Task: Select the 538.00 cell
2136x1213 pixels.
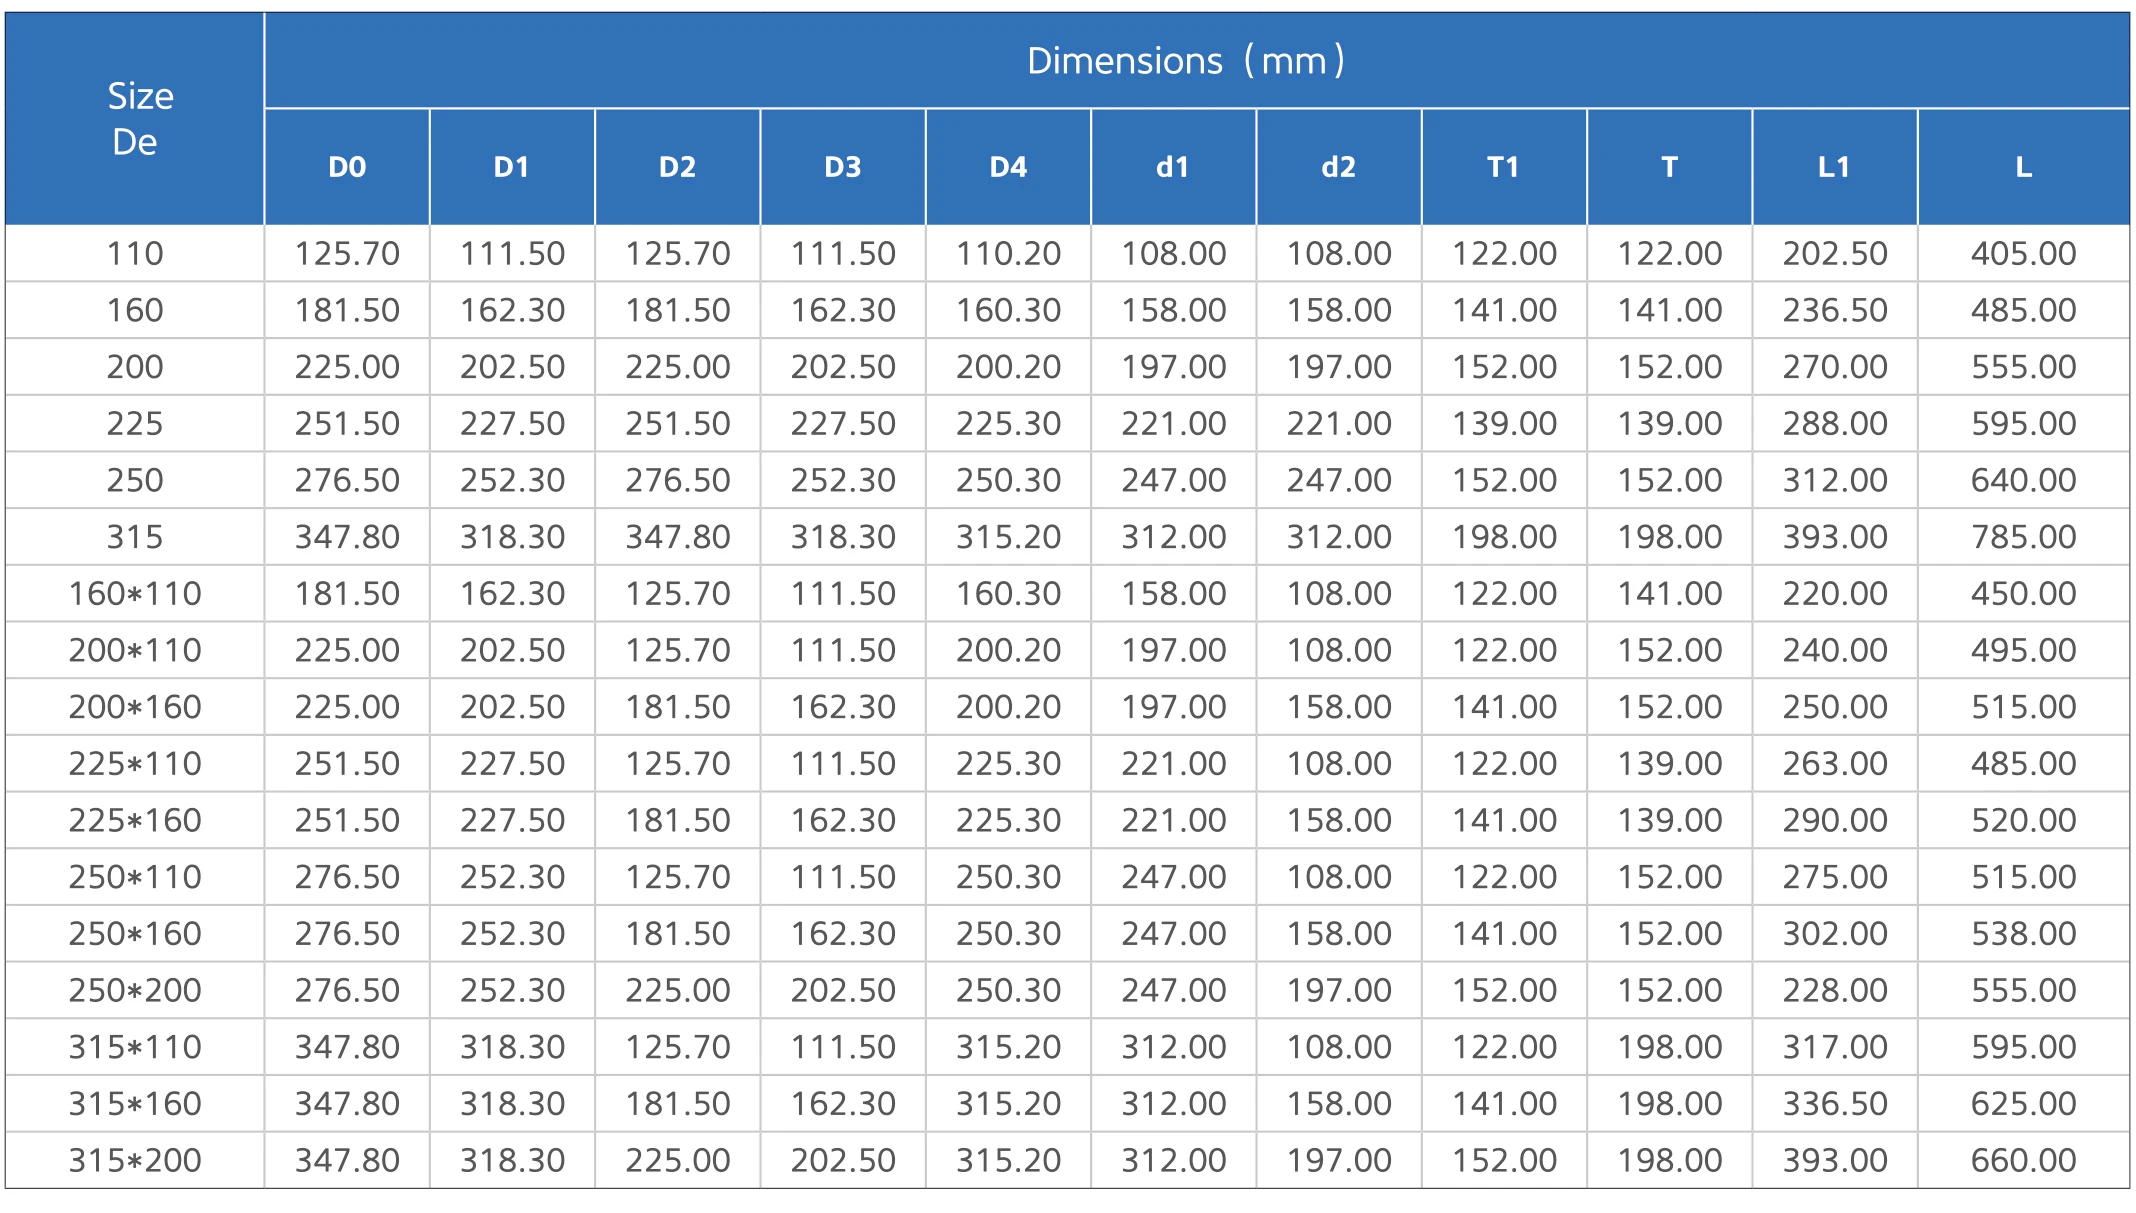Action: tap(2023, 934)
